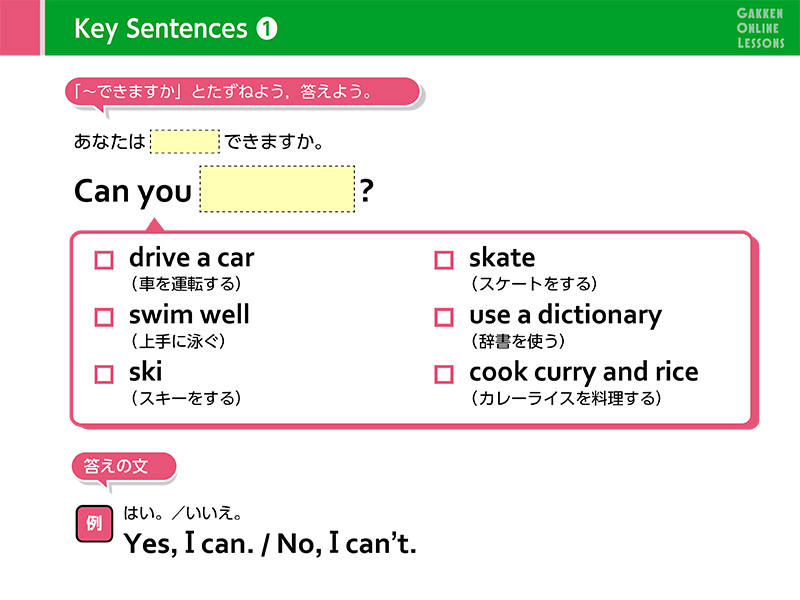Check the box for drive a car
This screenshot has height=600, width=800.
pyautogui.click(x=104, y=260)
